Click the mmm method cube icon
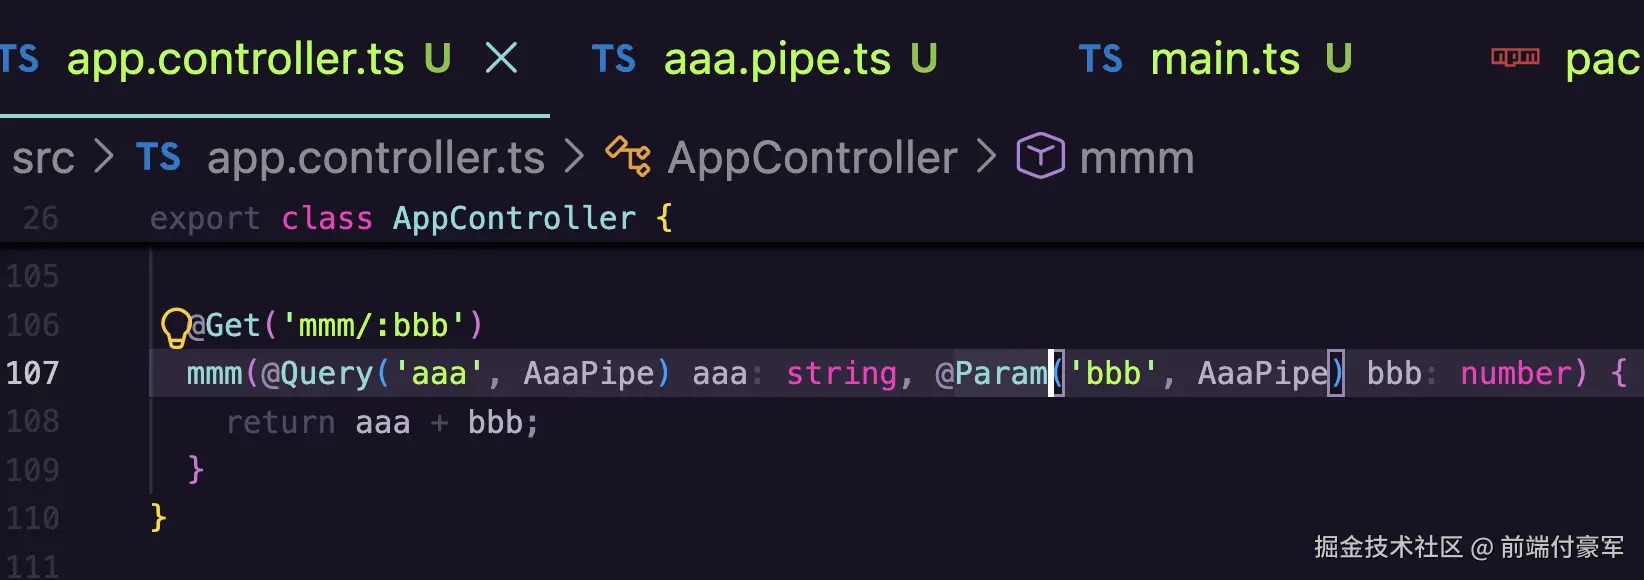 [1040, 156]
